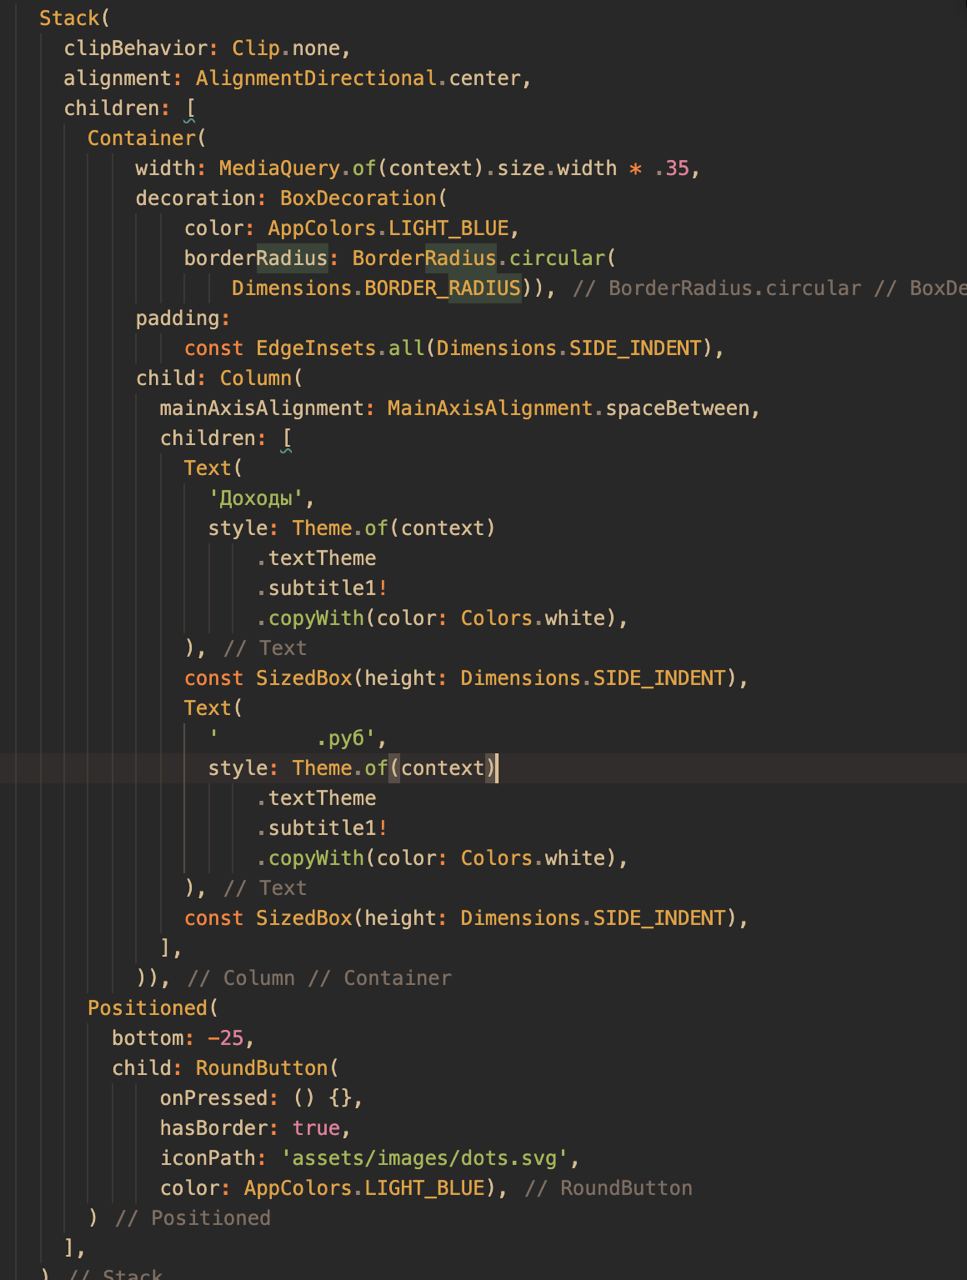Click the 'hasBorder' property name
This screenshot has width=967, height=1280.
click(214, 1128)
